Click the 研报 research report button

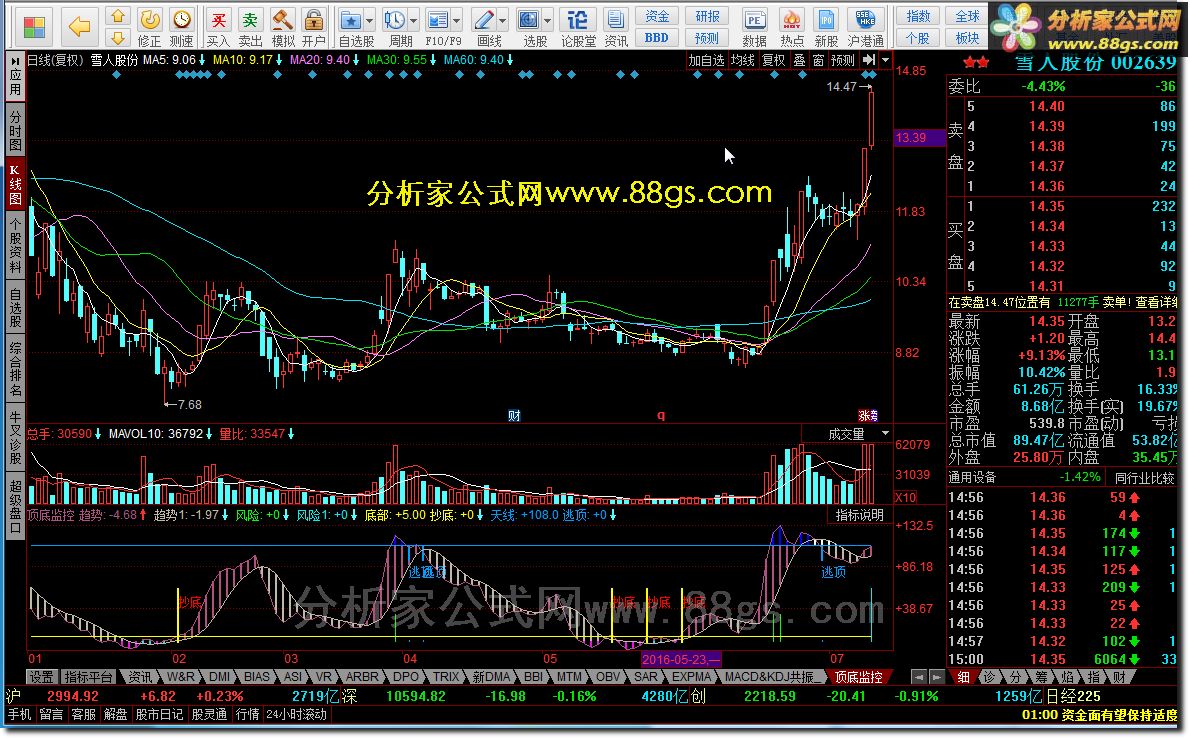tap(707, 16)
